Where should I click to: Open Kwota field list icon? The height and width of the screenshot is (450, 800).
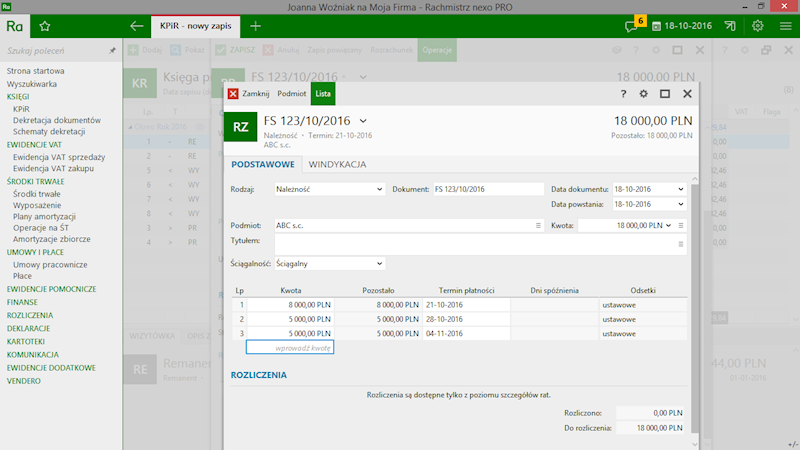(681, 226)
